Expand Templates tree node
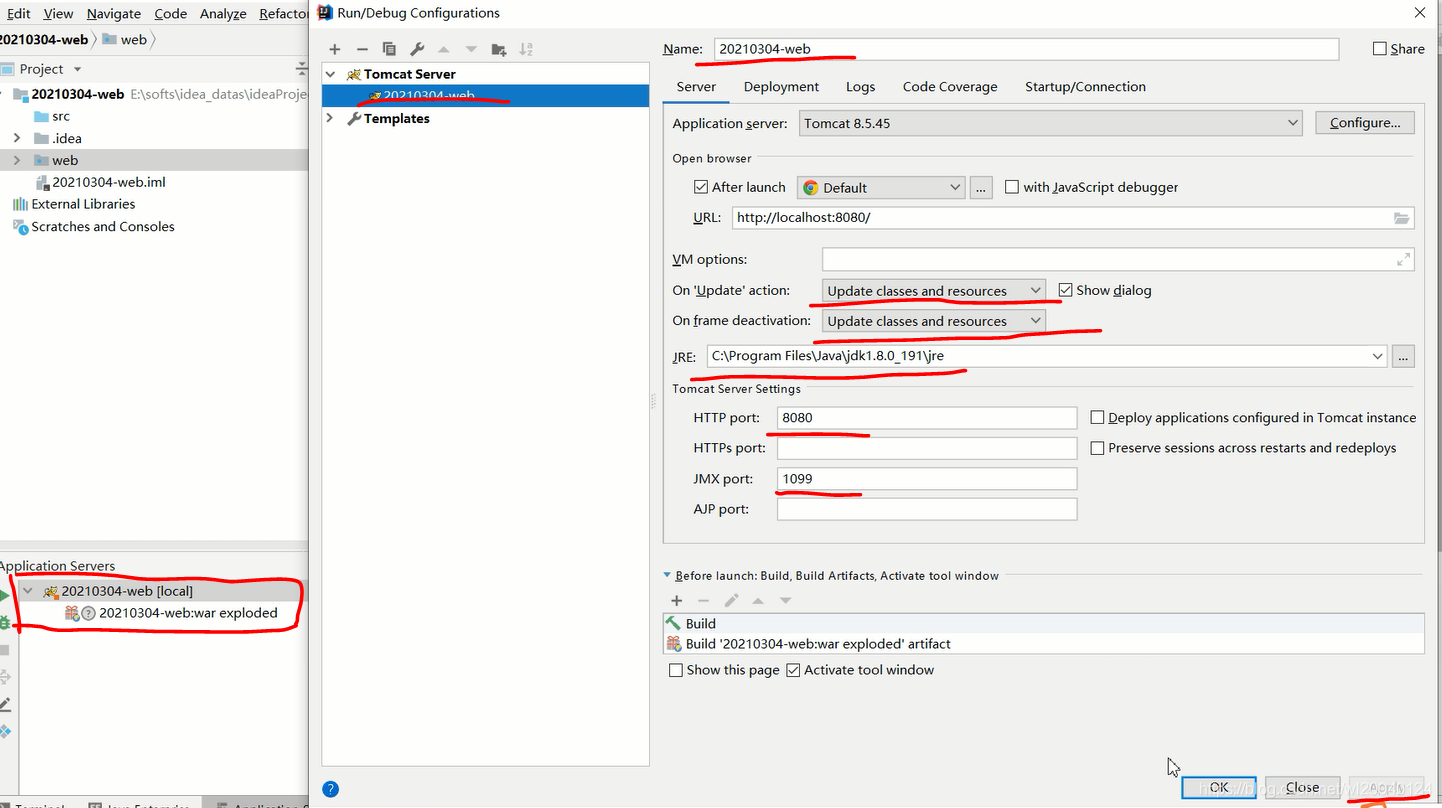 tap(330, 118)
